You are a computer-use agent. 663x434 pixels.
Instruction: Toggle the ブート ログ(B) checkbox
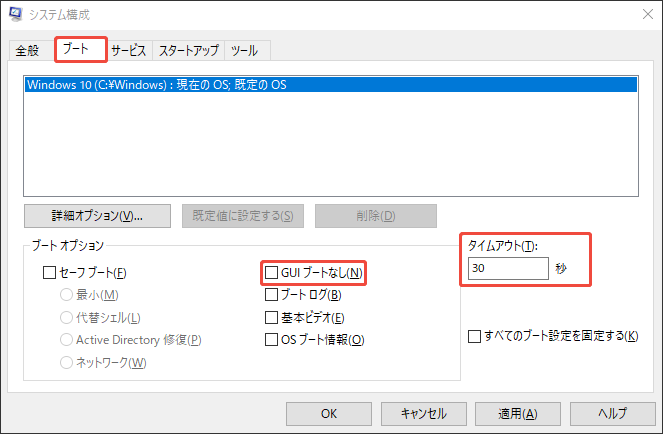click(271, 294)
